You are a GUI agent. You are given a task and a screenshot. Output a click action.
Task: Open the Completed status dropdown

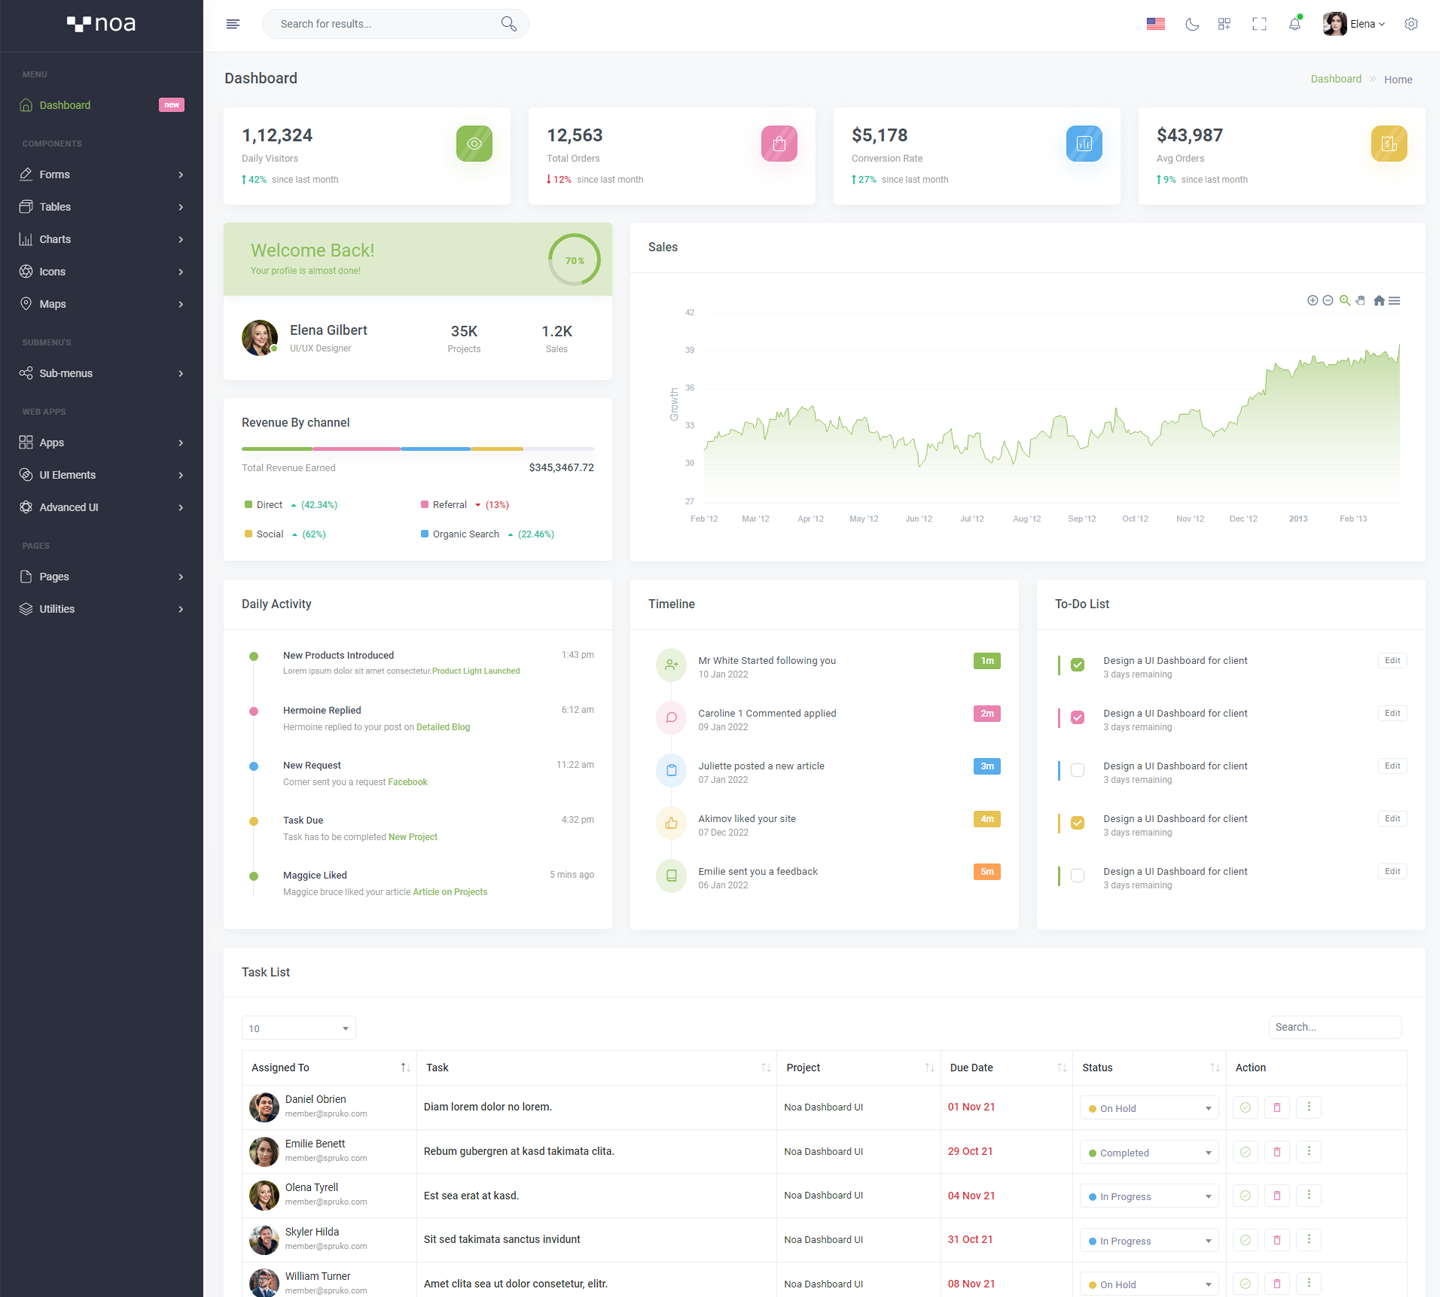pyautogui.click(x=1149, y=1152)
